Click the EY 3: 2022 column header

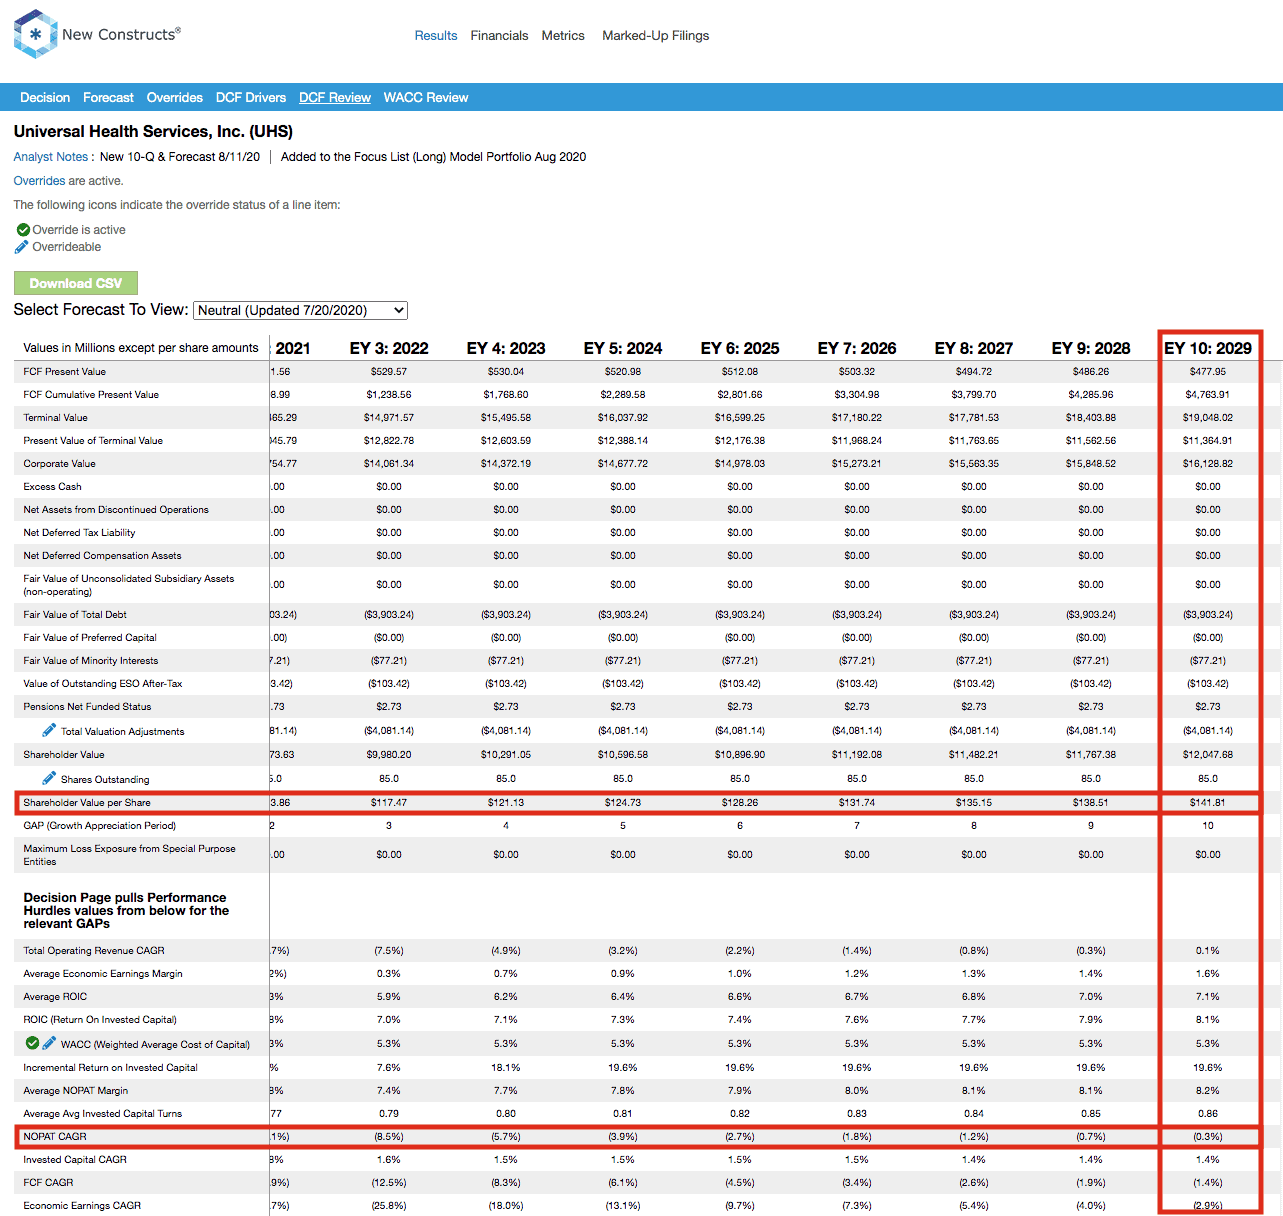click(389, 348)
